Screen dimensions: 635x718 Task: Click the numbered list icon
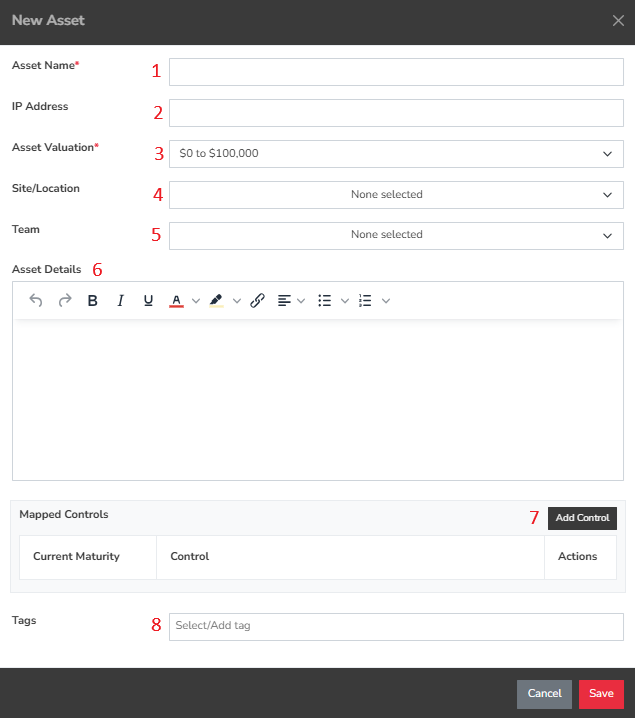(x=365, y=300)
